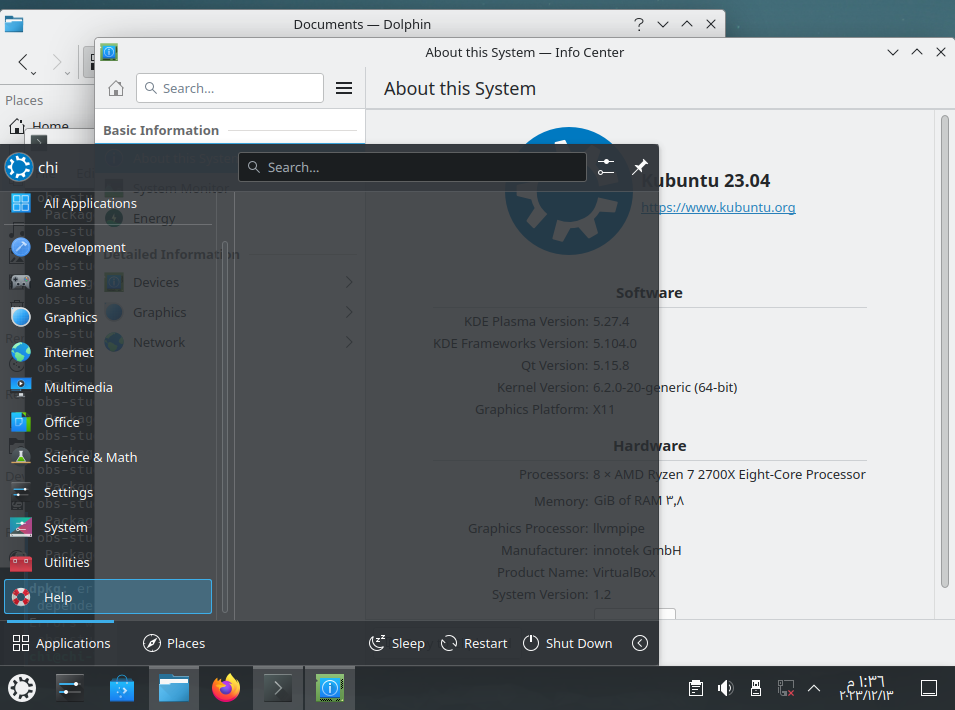Viewport: 955px width, 710px height.
Task: Click Dolphin window folder icon
Action: coord(13,24)
